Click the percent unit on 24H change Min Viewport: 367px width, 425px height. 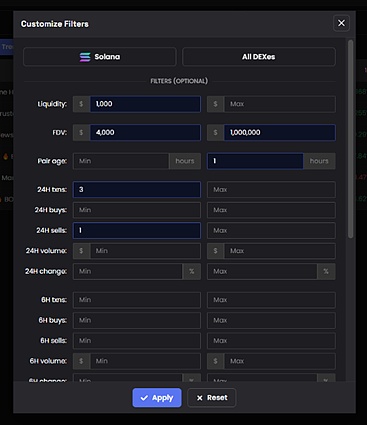pos(192,272)
